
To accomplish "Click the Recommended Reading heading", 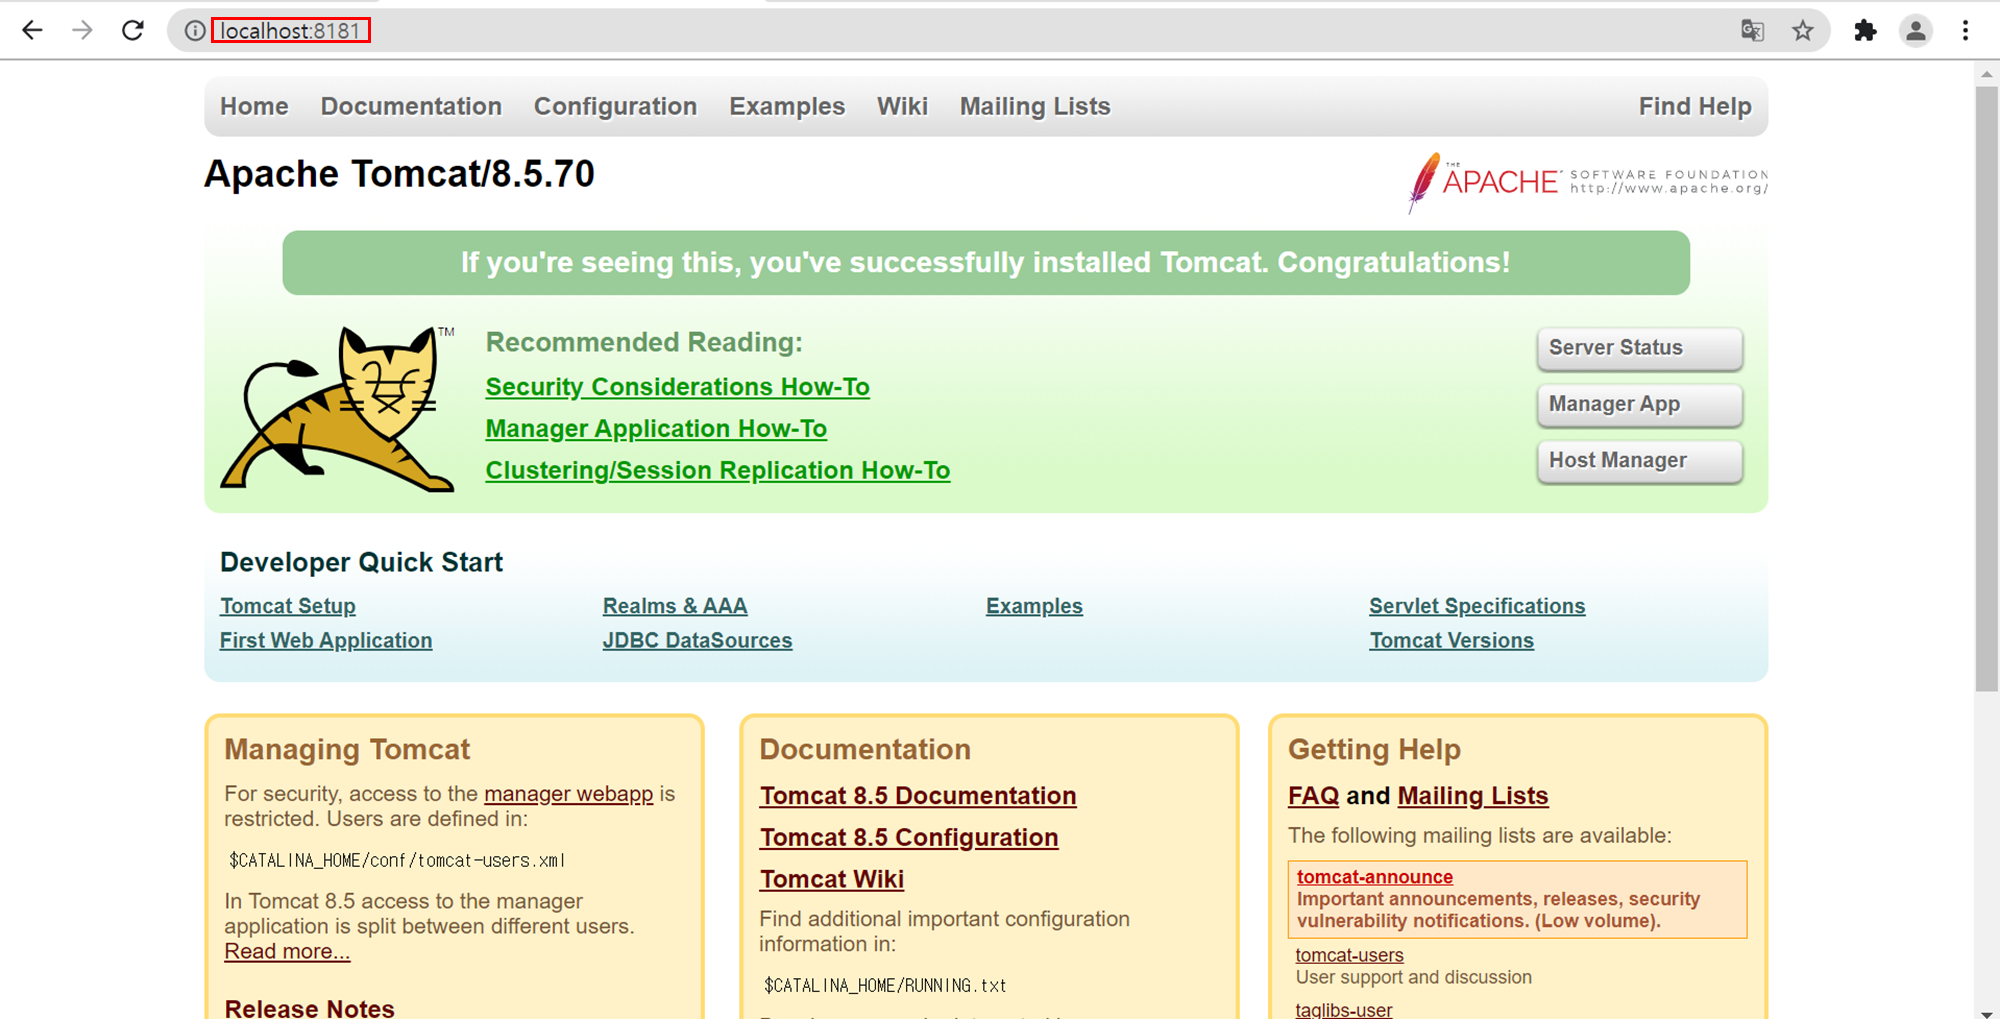I will [x=644, y=342].
